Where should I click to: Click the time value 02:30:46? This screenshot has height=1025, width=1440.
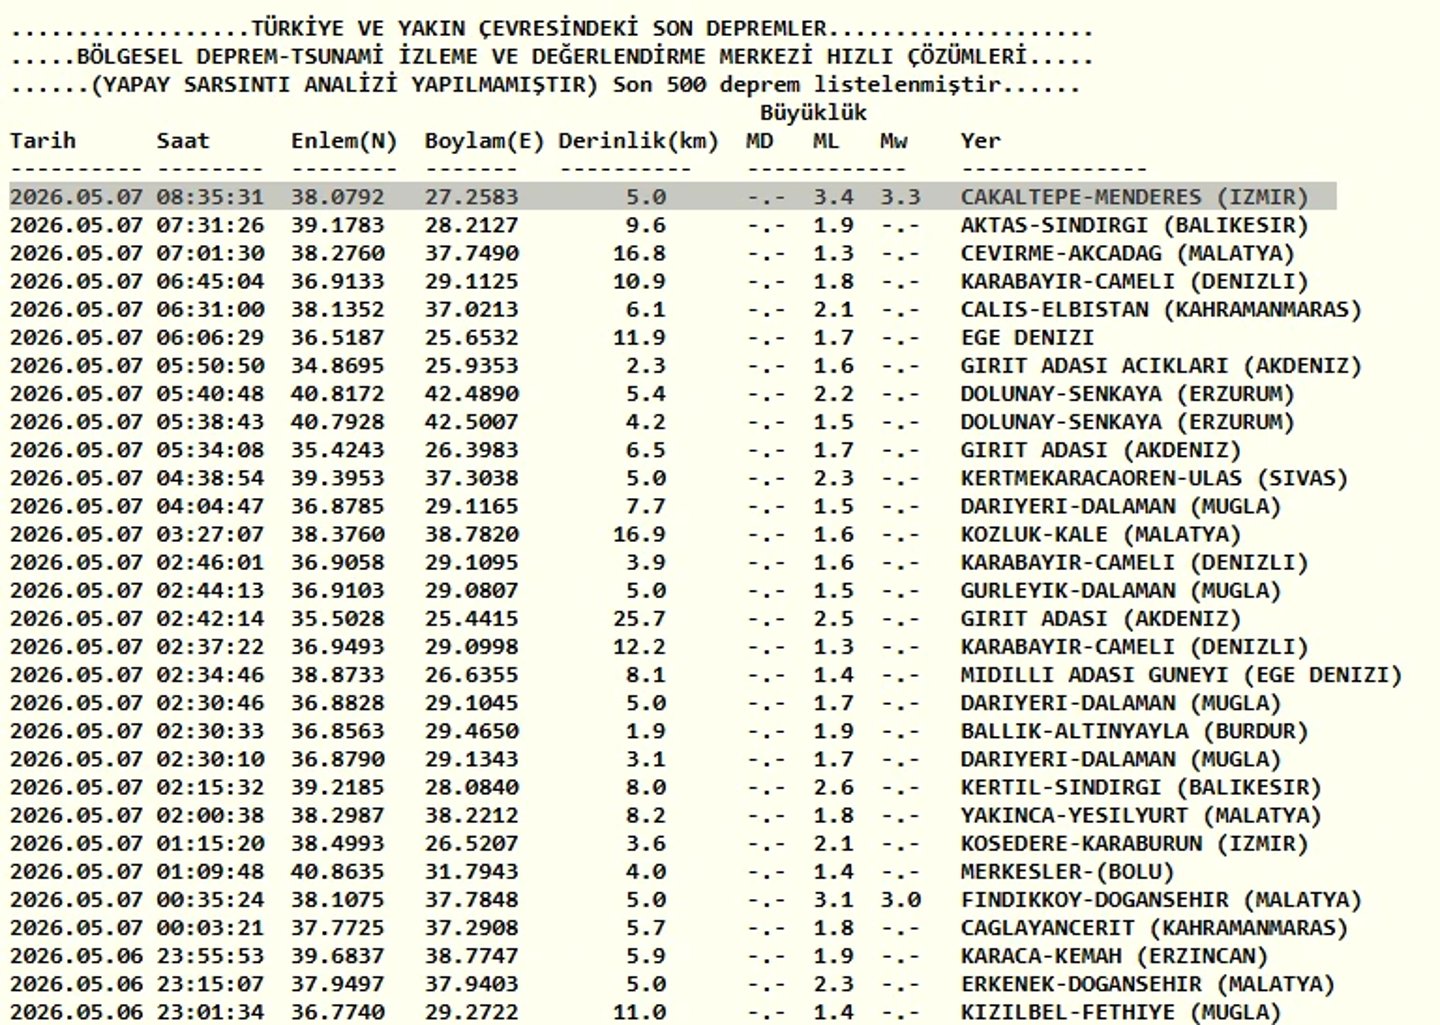[210, 703]
